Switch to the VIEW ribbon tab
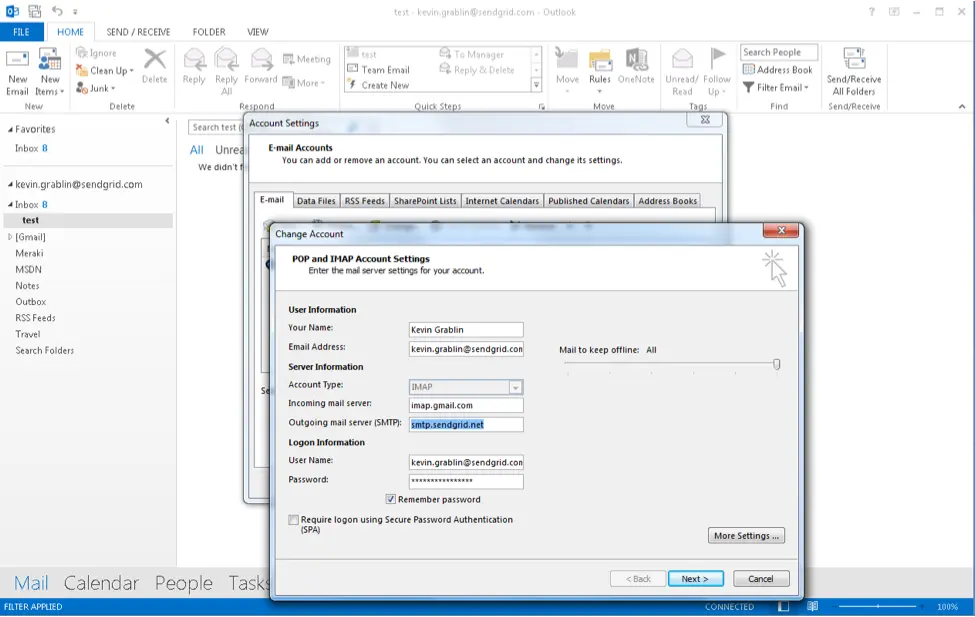Viewport: 975px width, 617px height. tap(257, 32)
